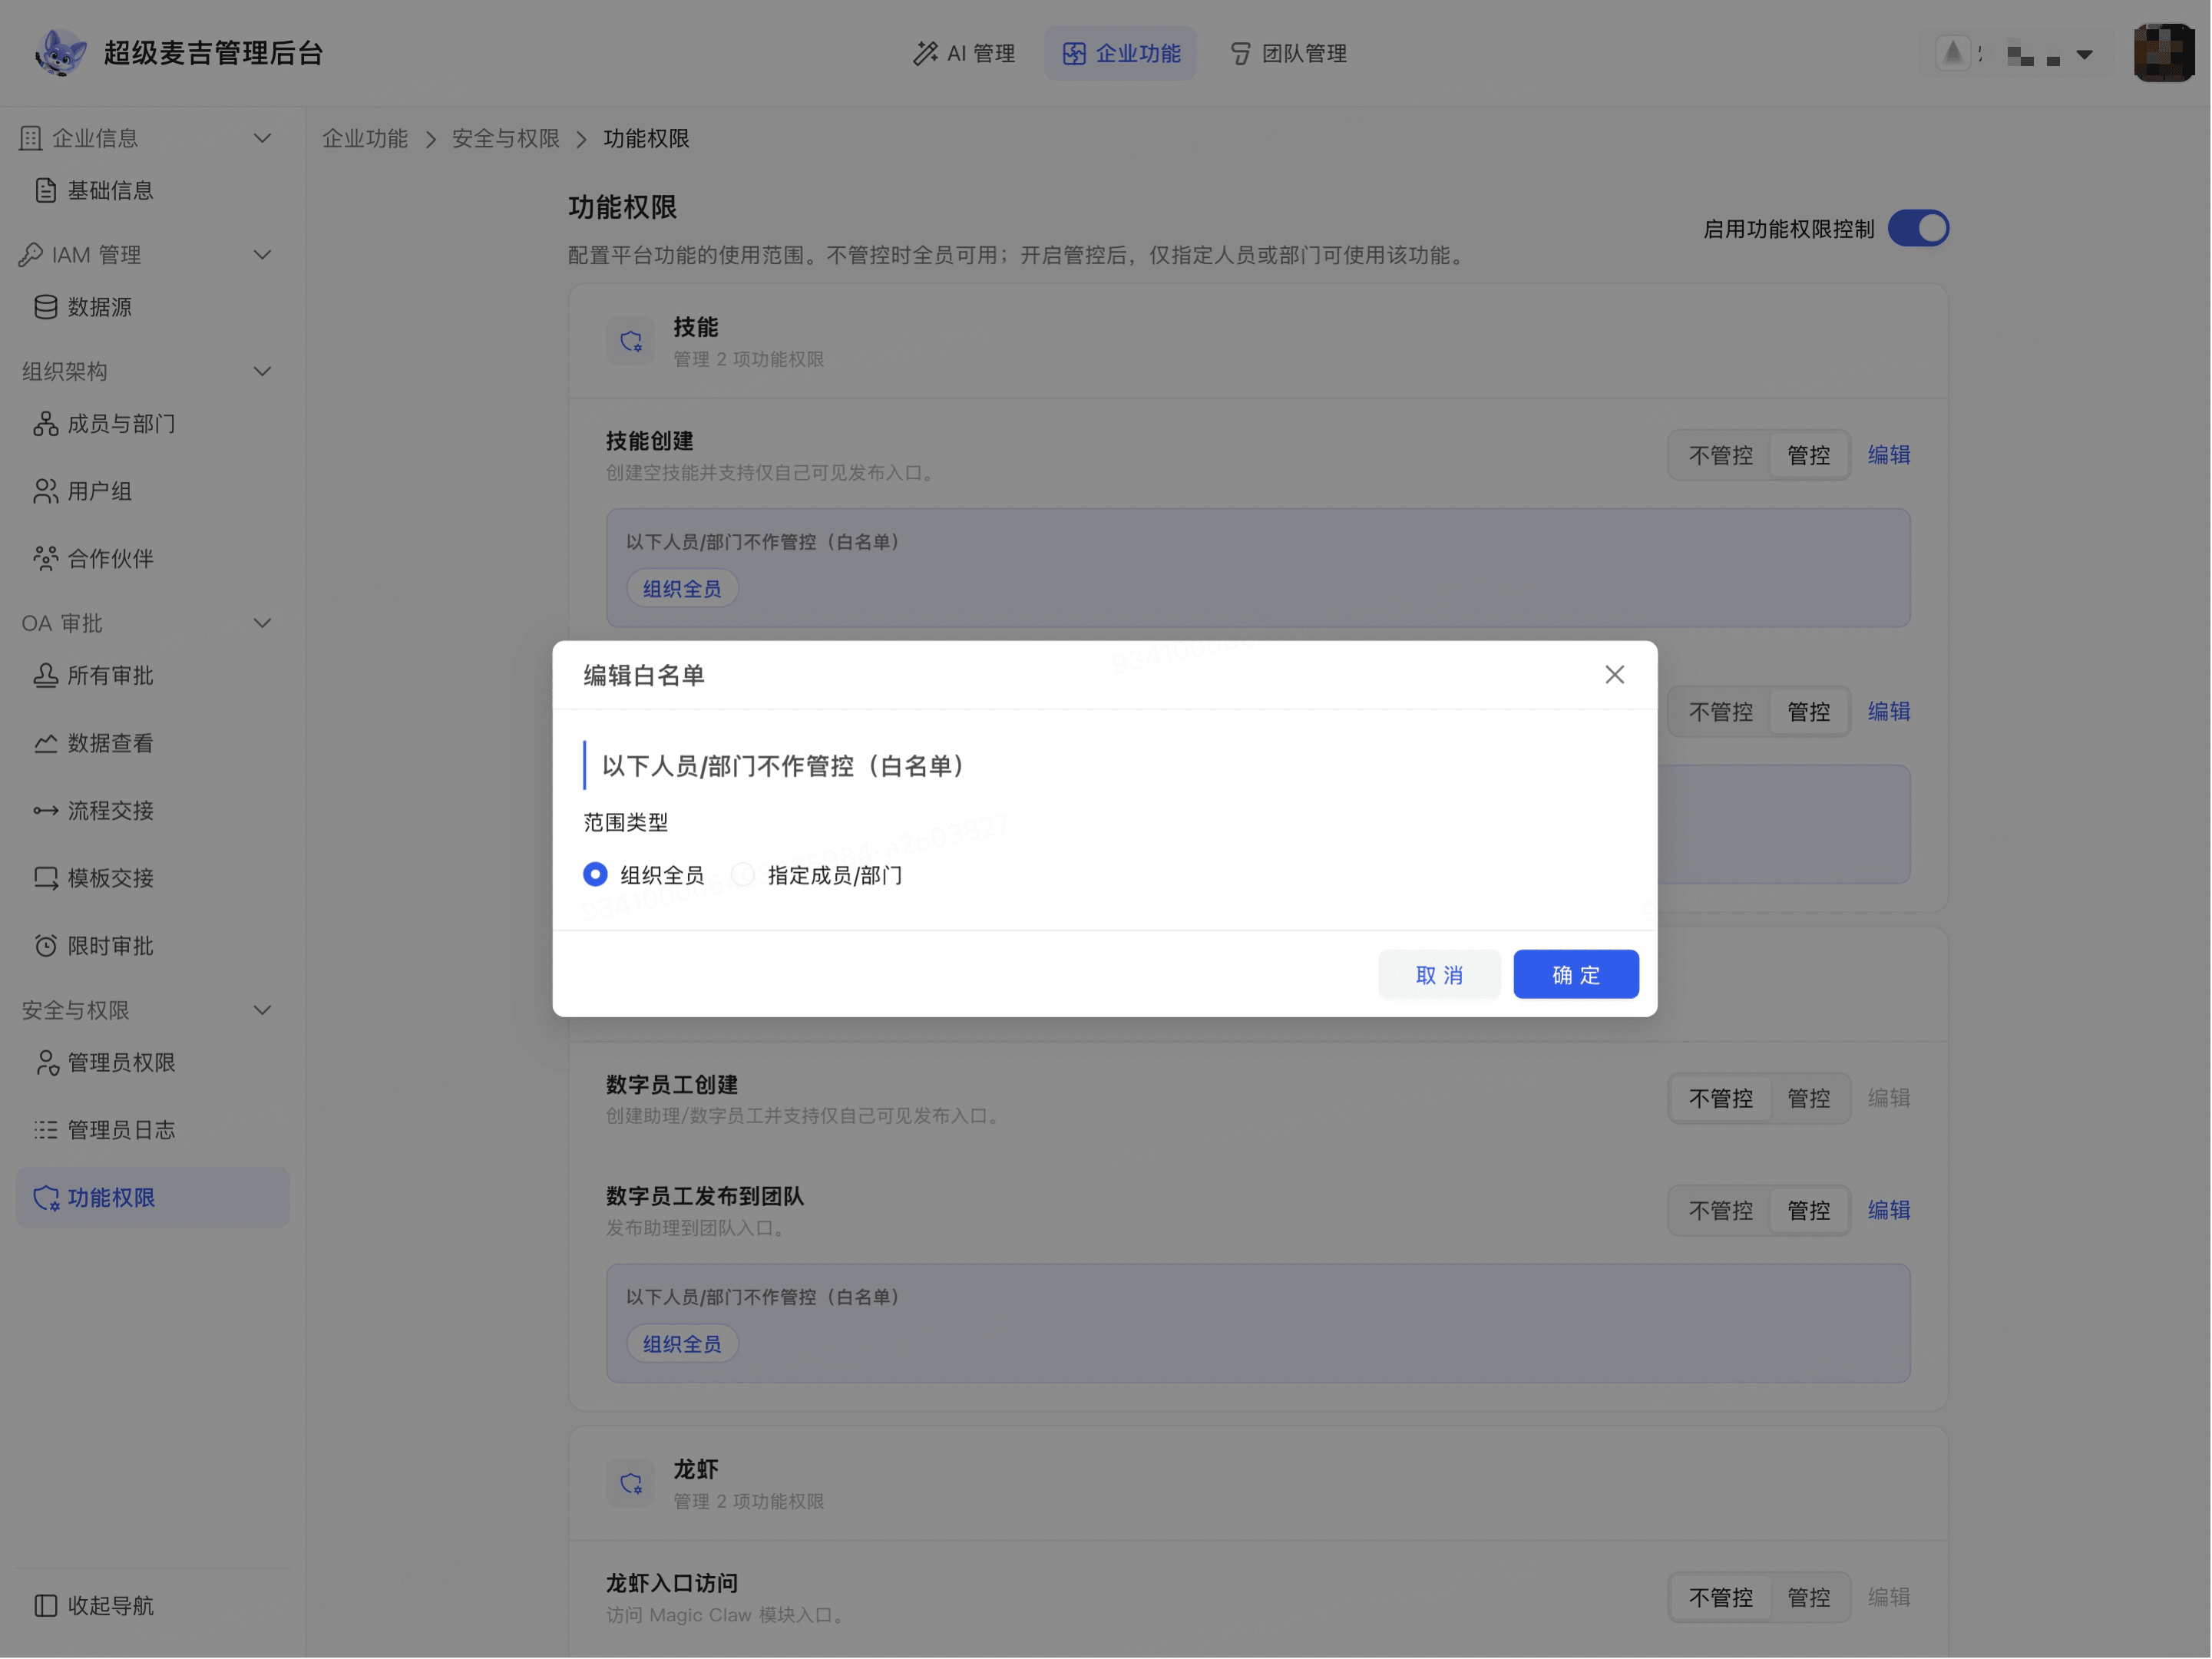Switch to the AI 管理 tab
This screenshot has height=1659, width=2212.
(x=964, y=53)
